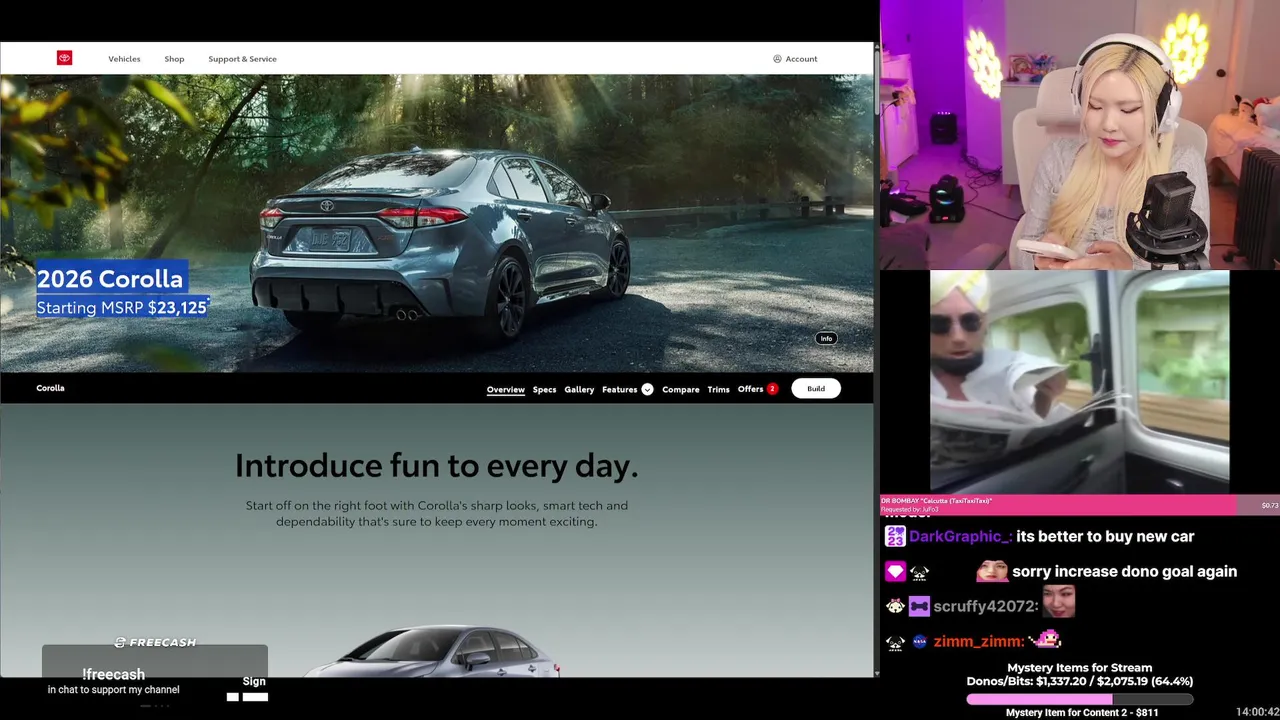The image size is (1280, 720).
Task: Open the Features tab
Action: pyautogui.click(x=619, y=389)
